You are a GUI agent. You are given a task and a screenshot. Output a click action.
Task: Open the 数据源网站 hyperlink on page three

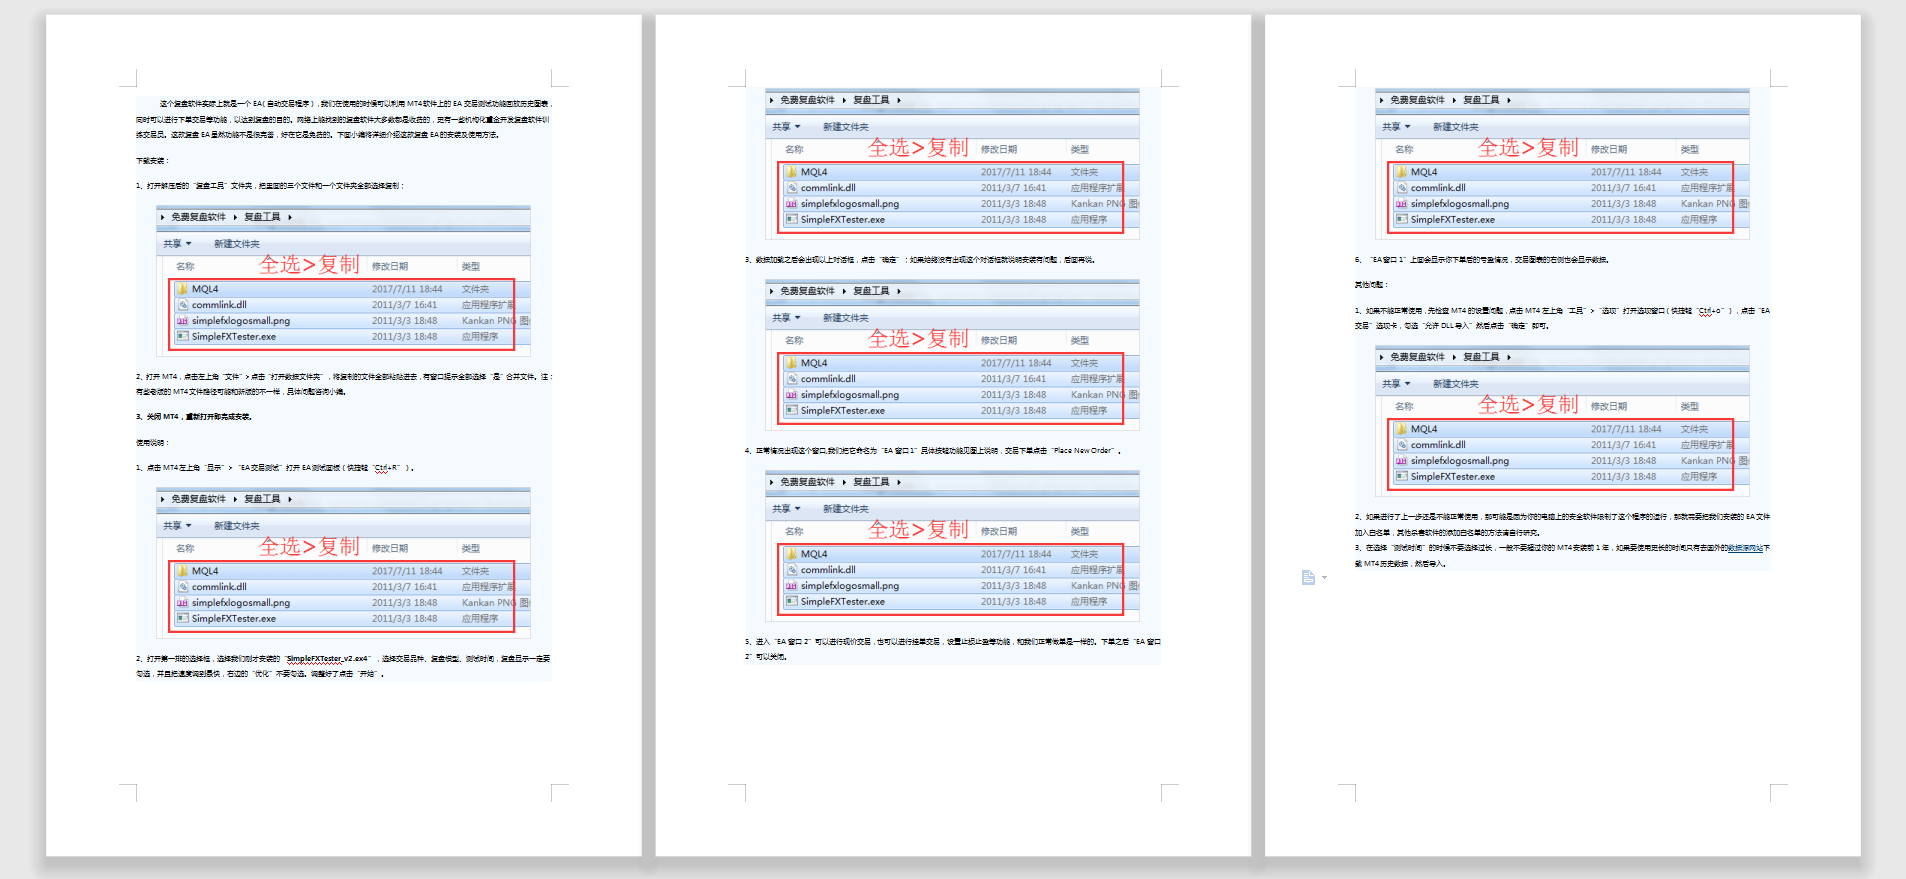coord(1745,548)
